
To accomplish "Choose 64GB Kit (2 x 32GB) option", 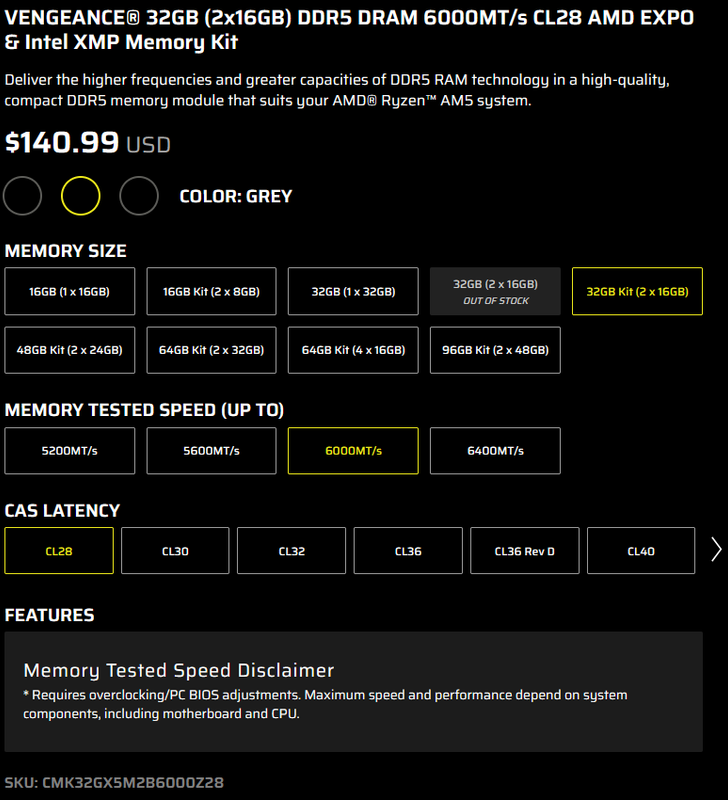I will [x=211, y=350].
